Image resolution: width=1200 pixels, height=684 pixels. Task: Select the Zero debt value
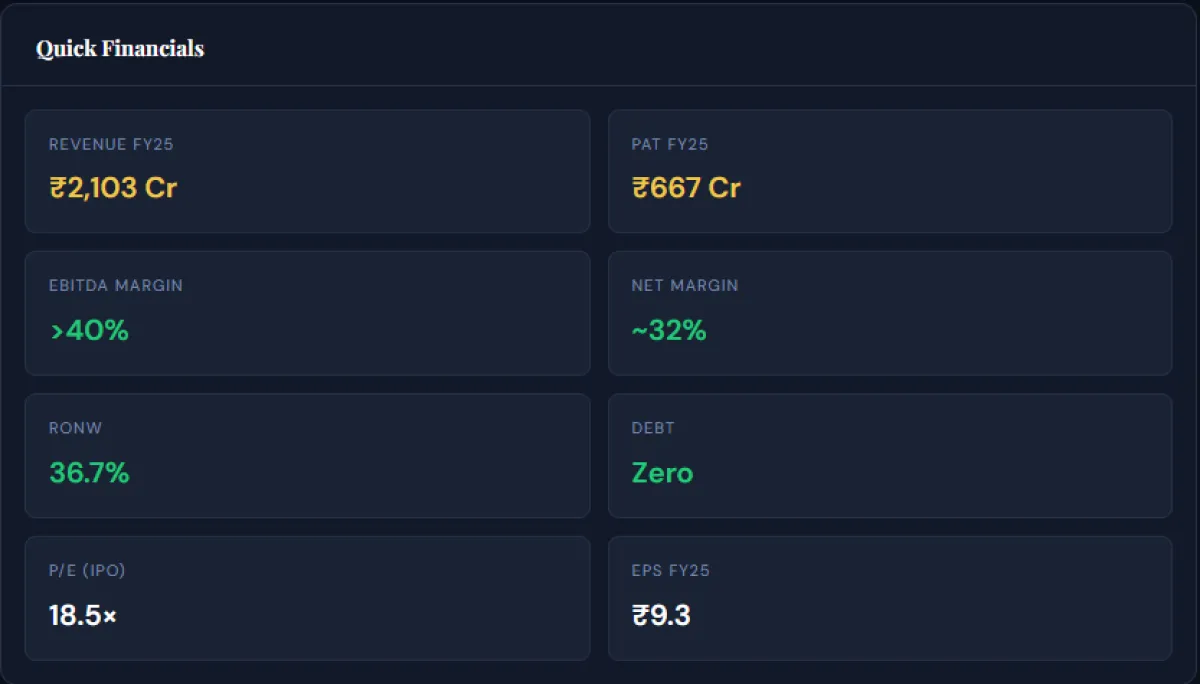tap(662, 473)
